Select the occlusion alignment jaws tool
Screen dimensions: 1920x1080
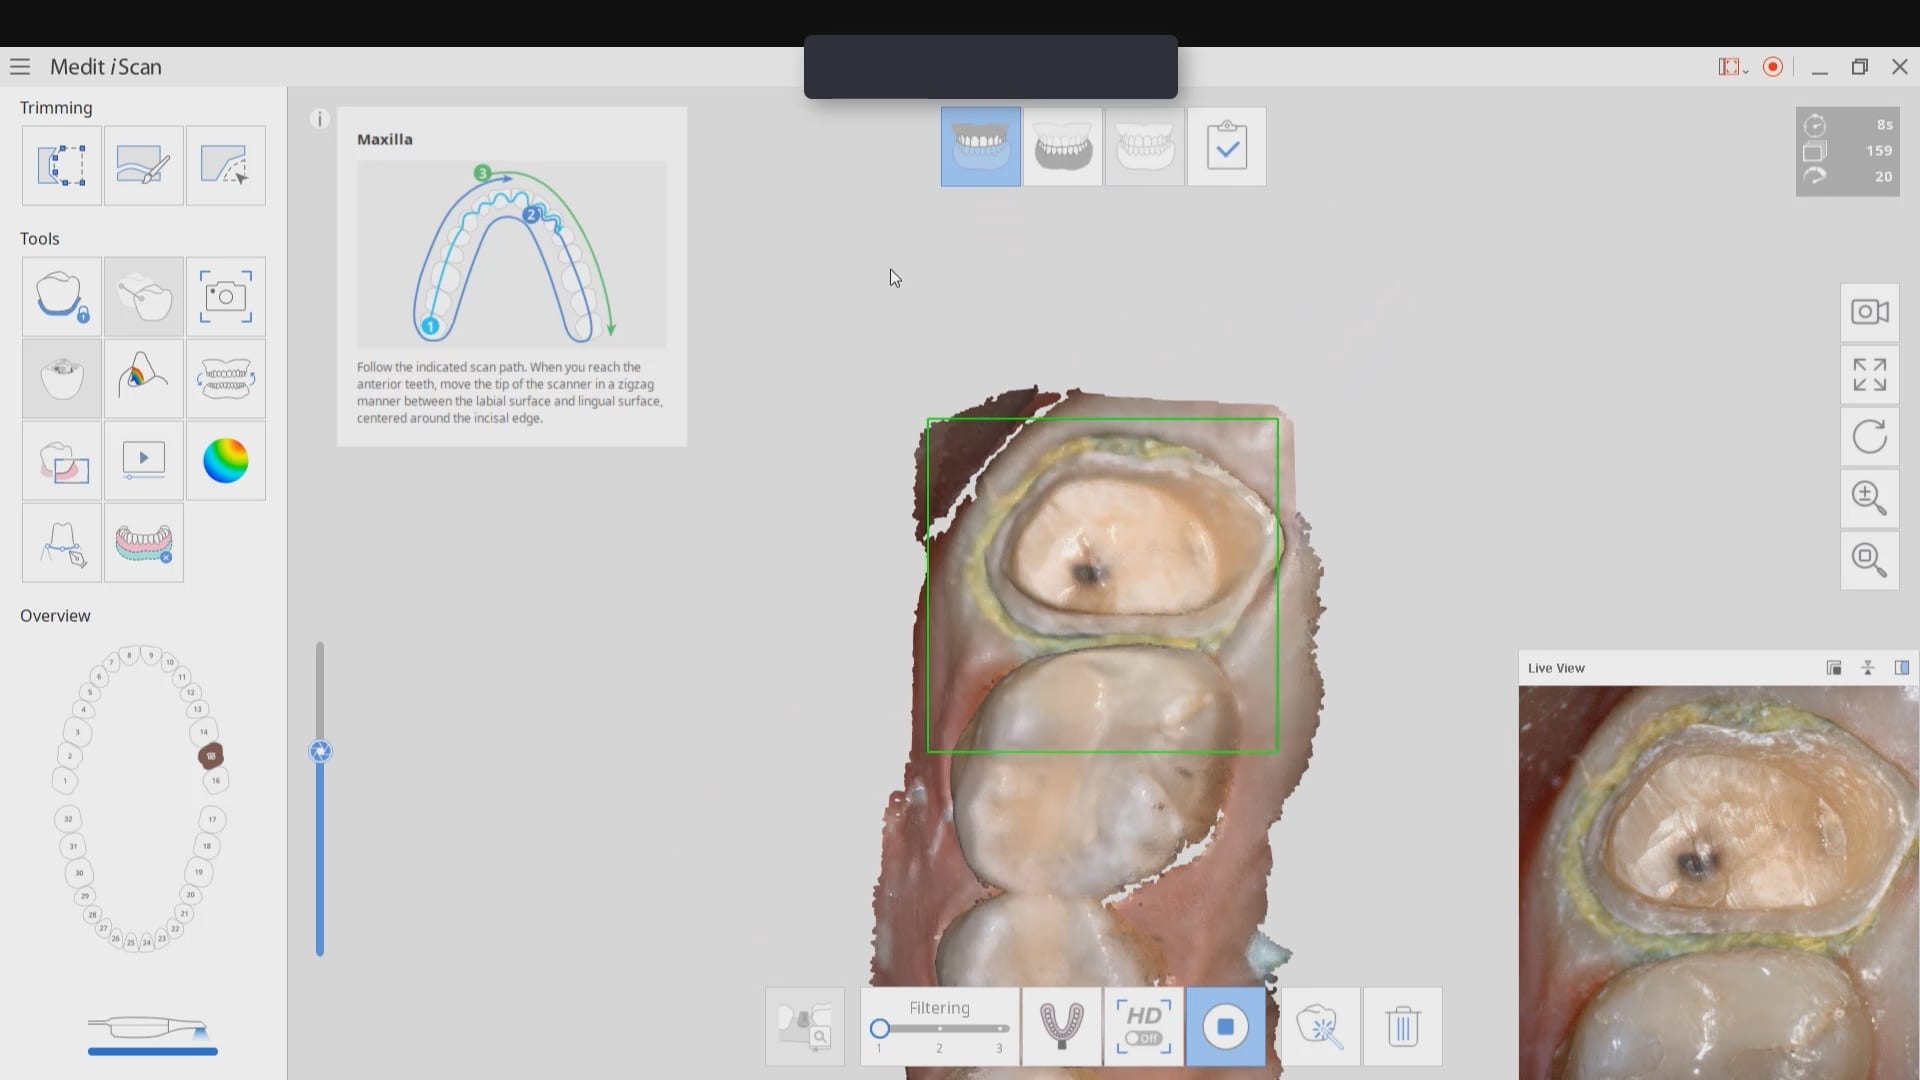coord(226,379)
